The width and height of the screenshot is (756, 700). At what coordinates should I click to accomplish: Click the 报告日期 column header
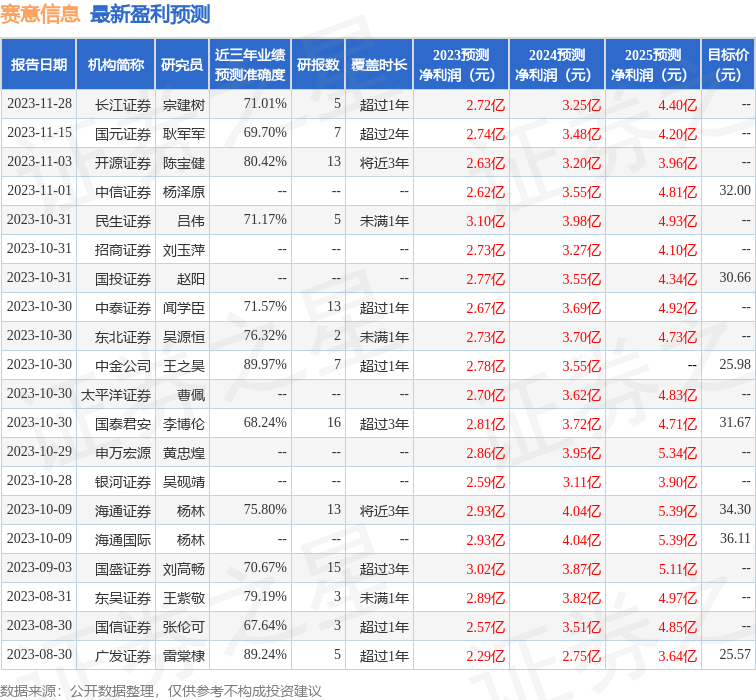39,65
